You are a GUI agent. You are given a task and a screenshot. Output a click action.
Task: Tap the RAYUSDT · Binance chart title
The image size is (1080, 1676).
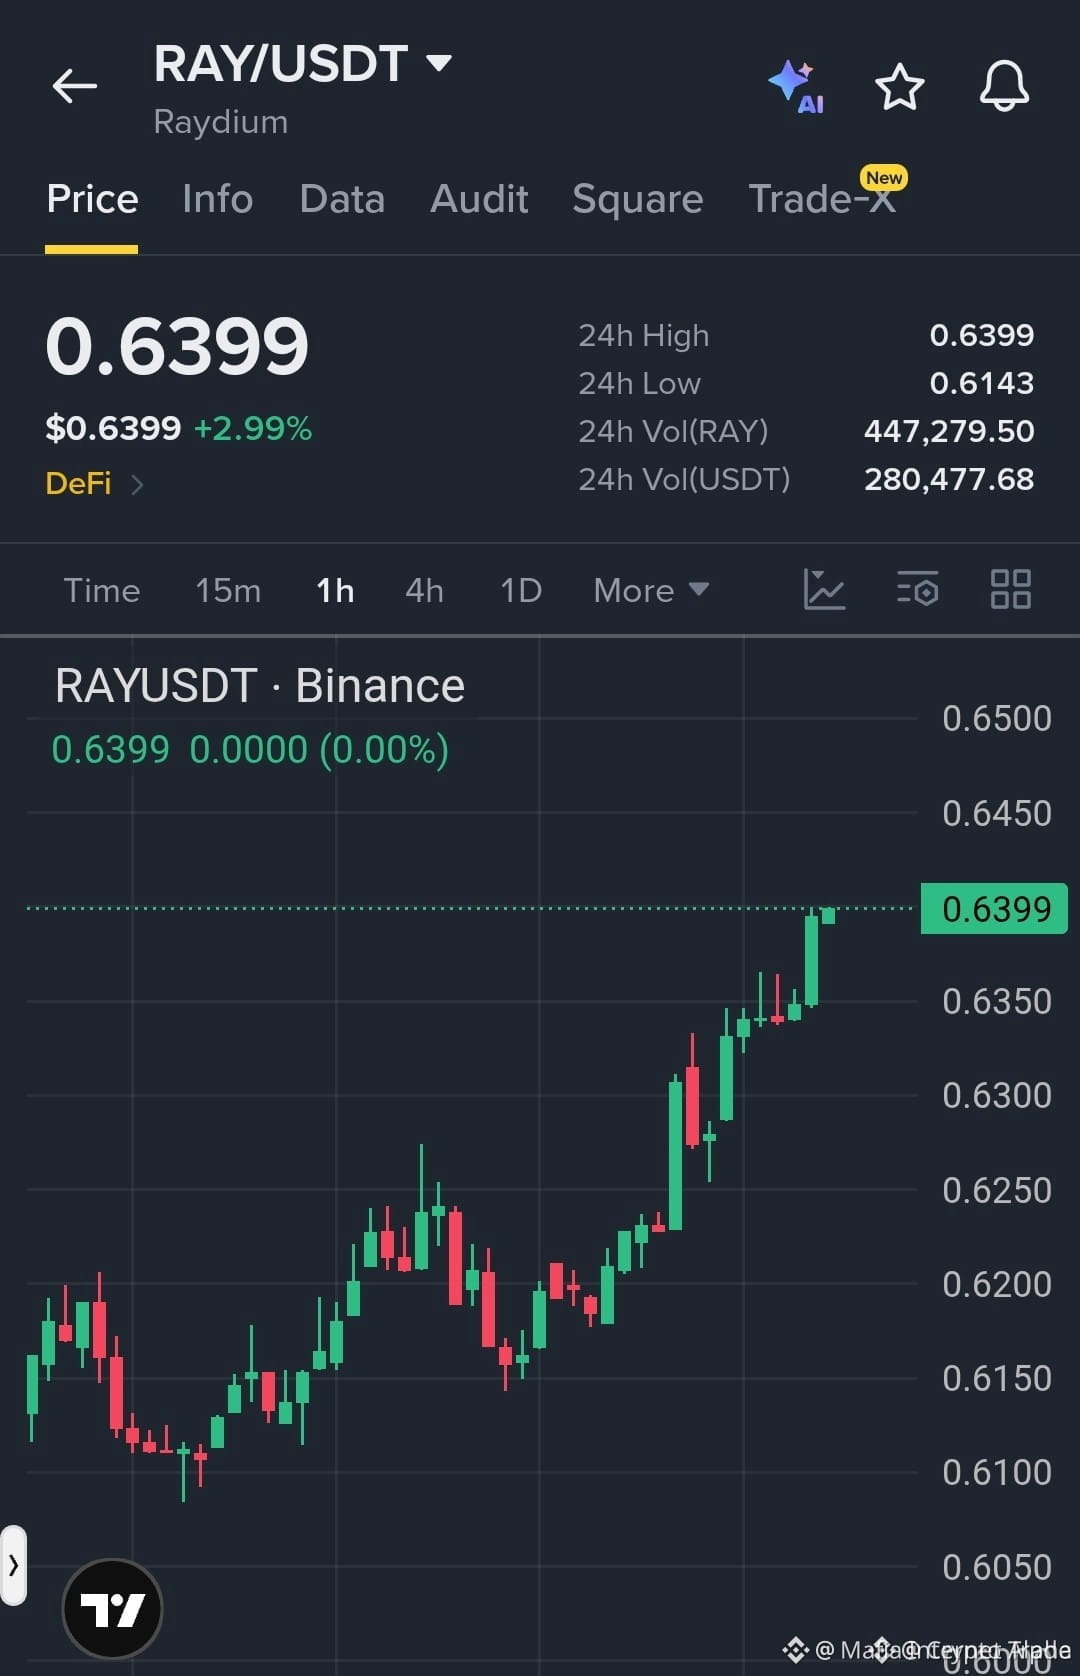[260, 686]
